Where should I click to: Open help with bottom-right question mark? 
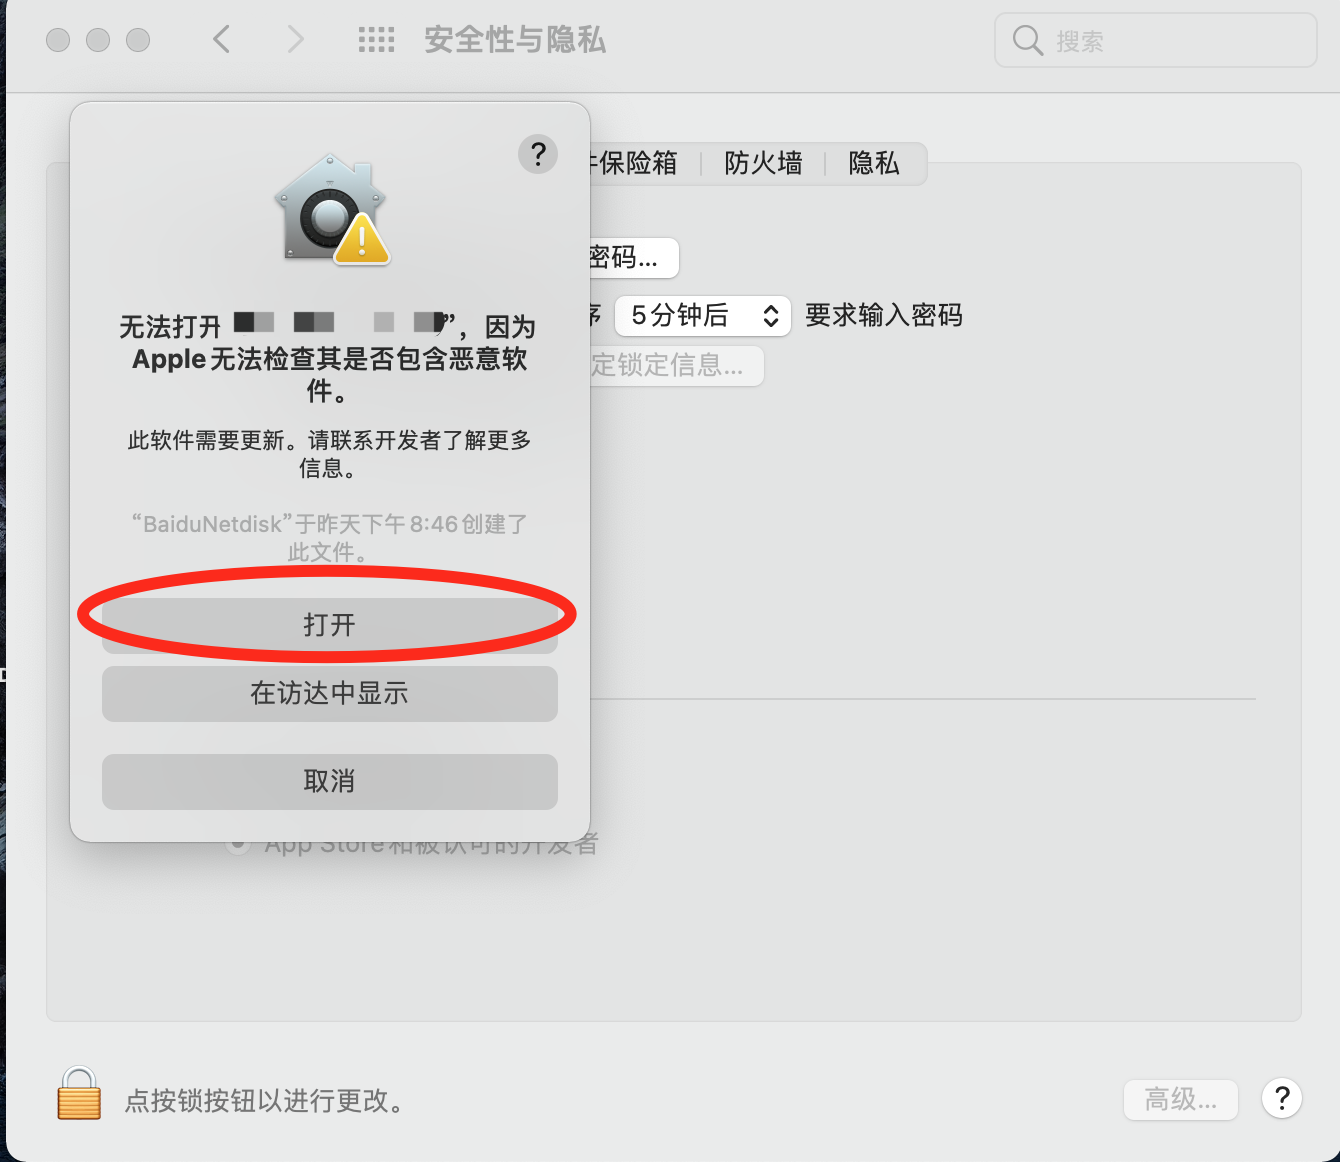tap(1281, 1098)
